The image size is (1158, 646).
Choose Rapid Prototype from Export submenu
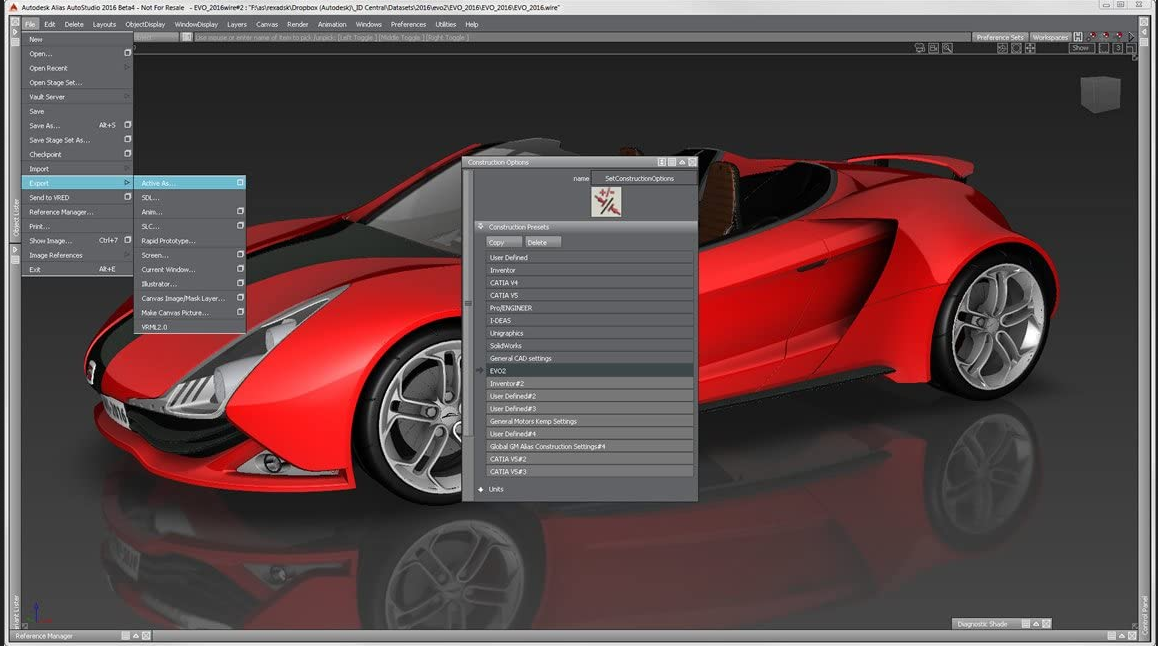[x=168, y=241]
